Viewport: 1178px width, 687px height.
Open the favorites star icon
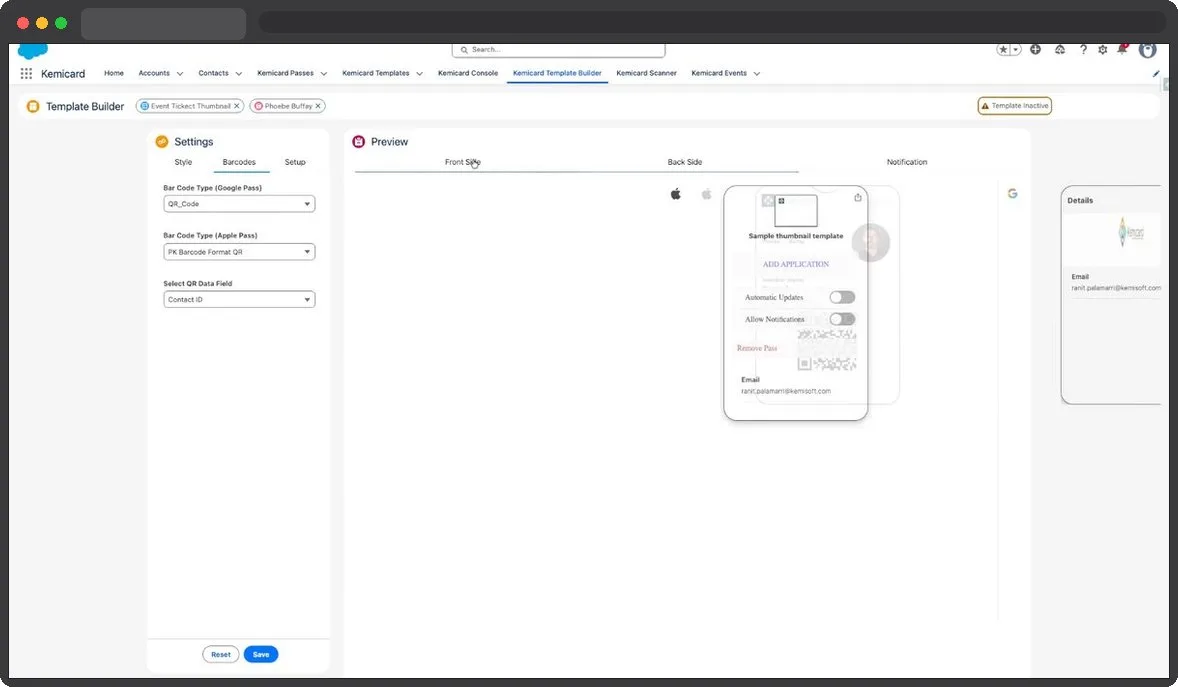coord(1003,50)
